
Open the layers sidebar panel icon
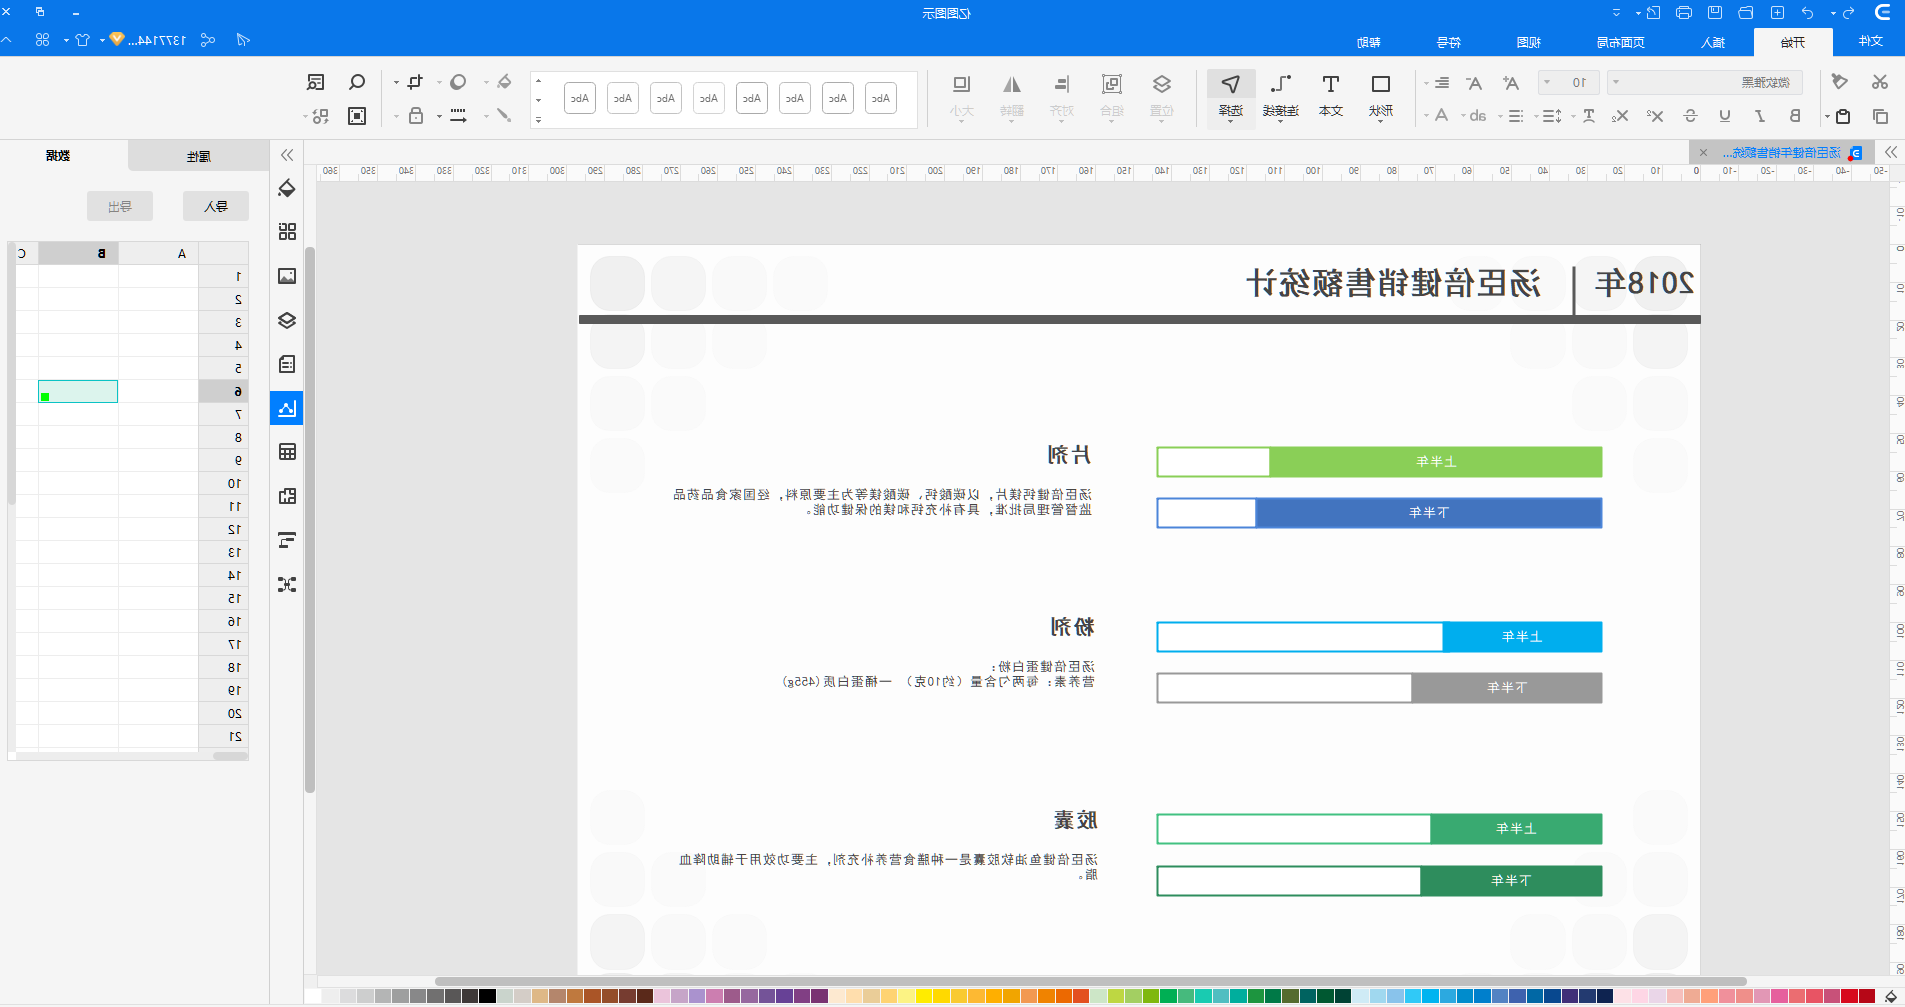point(287,320)
